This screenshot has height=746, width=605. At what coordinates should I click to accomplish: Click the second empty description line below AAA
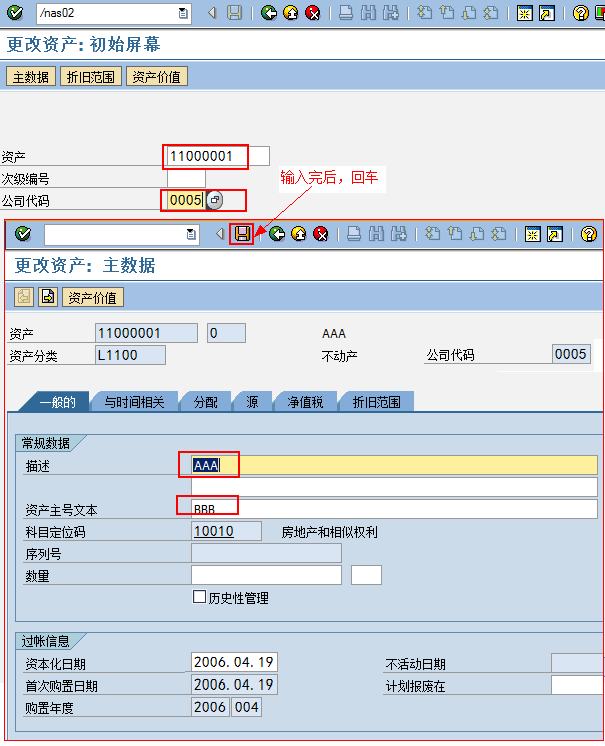(x=394, y=487)
